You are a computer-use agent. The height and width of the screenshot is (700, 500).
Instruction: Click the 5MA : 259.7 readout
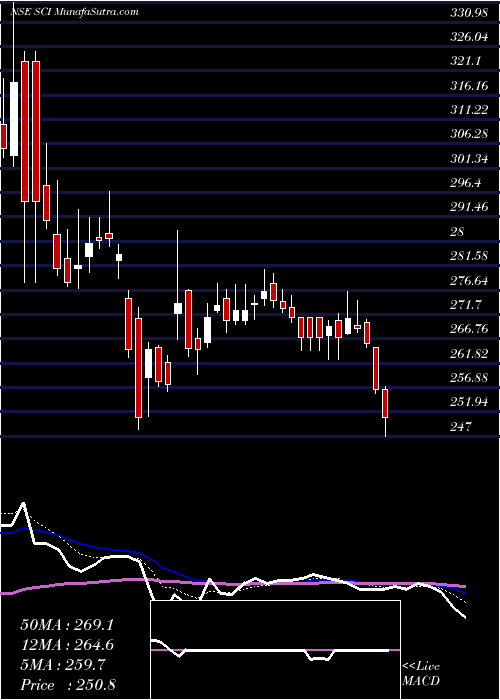click(63, 665)
